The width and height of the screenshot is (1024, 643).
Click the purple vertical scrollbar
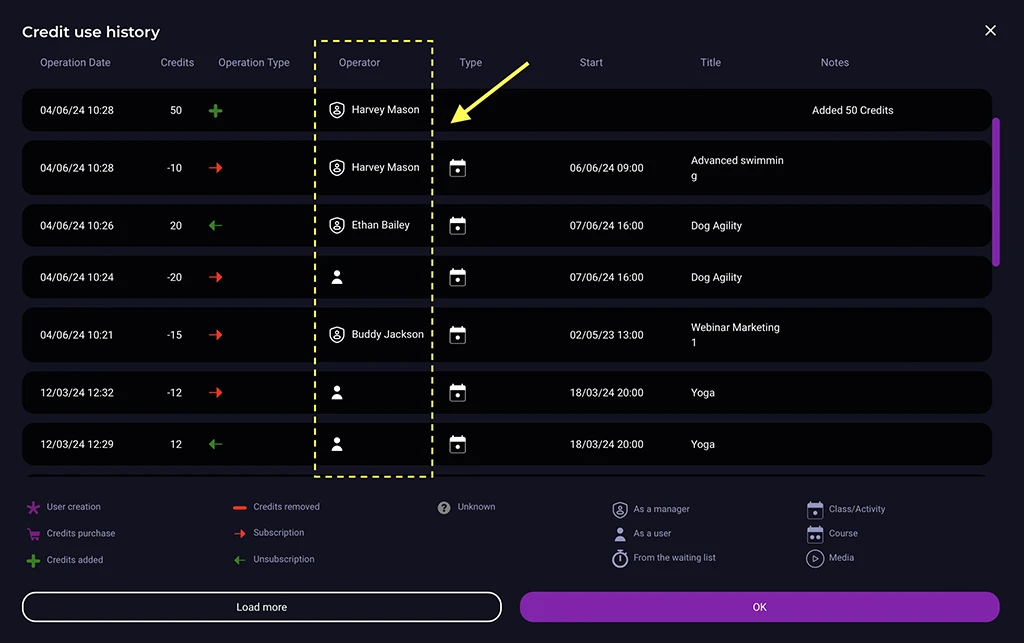995,192
